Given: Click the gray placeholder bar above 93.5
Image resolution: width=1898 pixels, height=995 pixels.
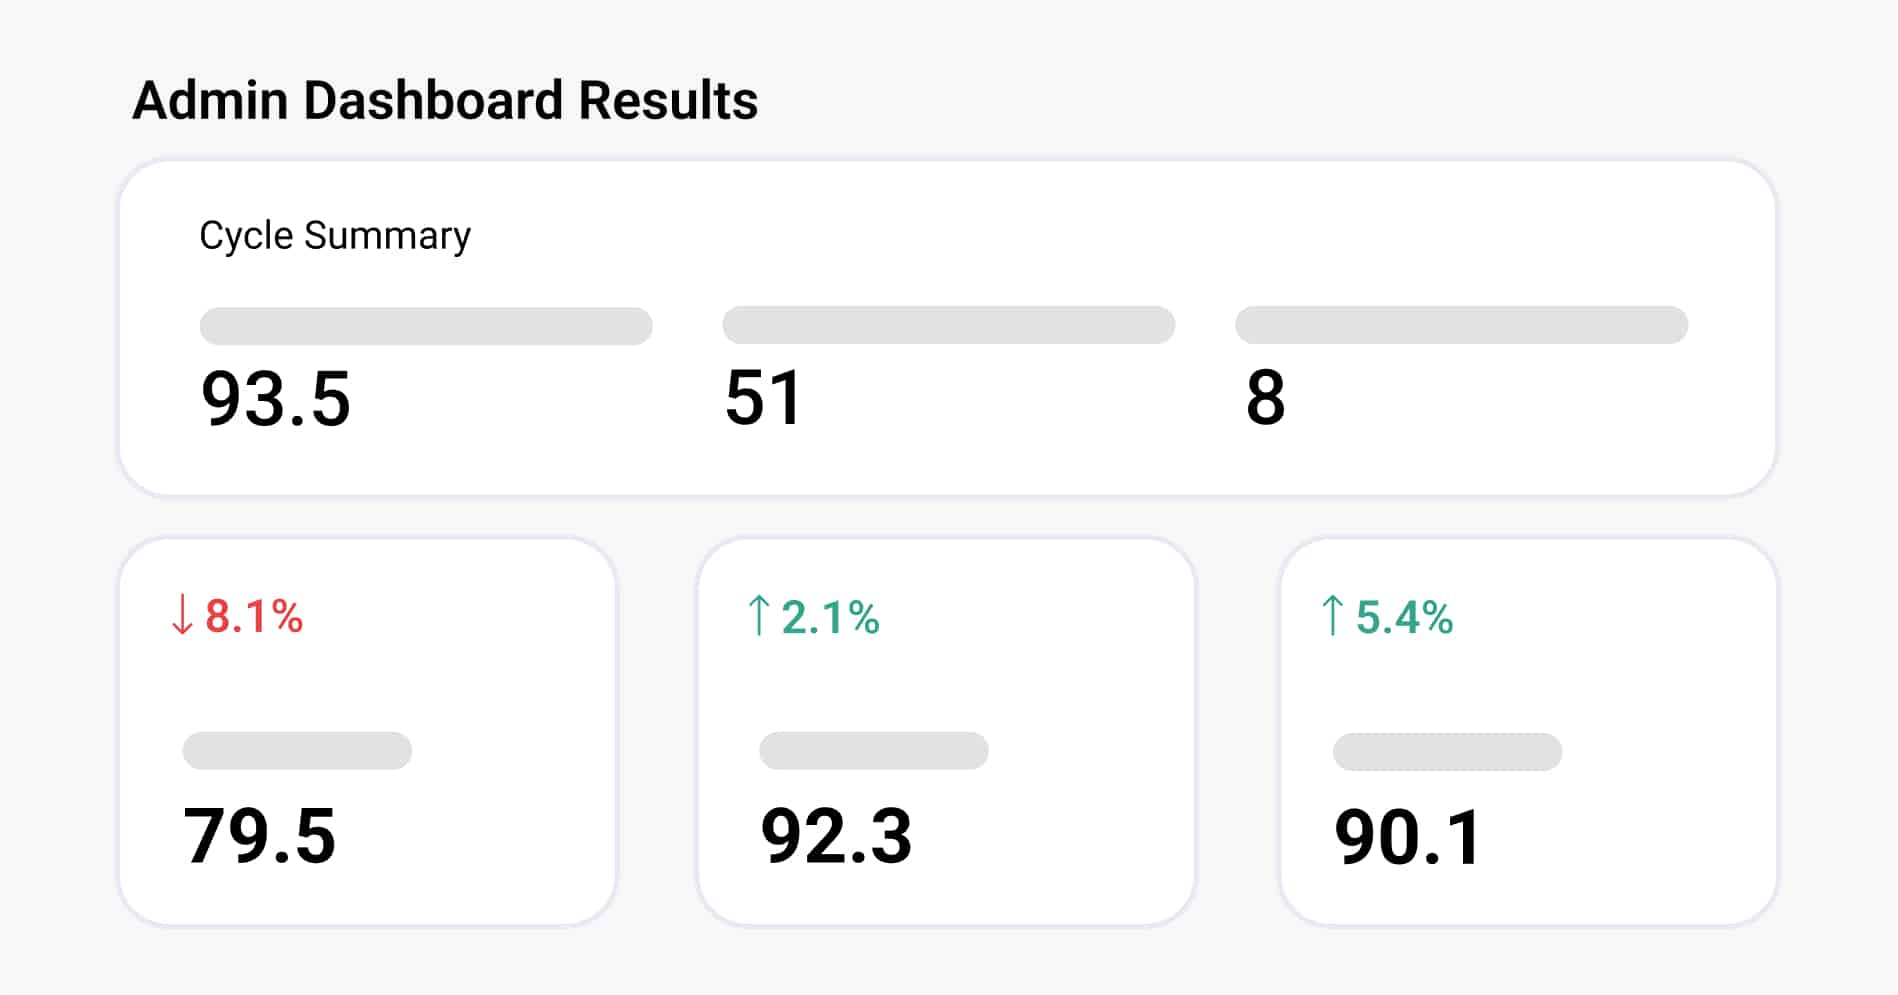Looking at the screenshot, I should point(426,326).
